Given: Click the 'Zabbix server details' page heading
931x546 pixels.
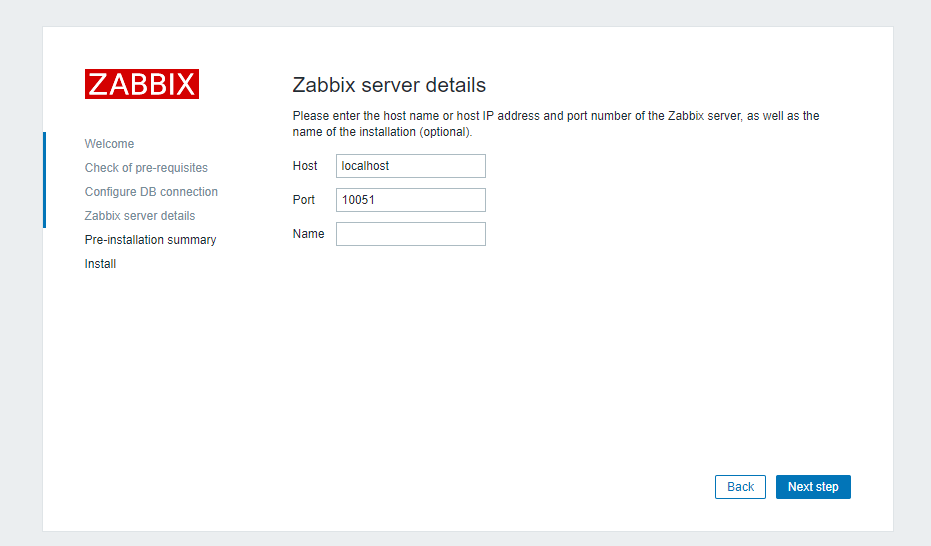Looking at the screenshot, I should [389, 85].
